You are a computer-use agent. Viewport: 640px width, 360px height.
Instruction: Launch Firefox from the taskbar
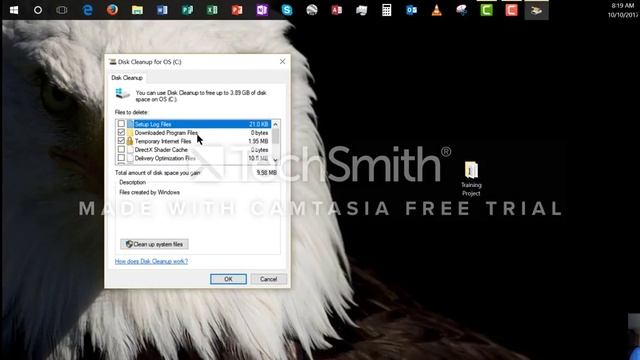112,10
